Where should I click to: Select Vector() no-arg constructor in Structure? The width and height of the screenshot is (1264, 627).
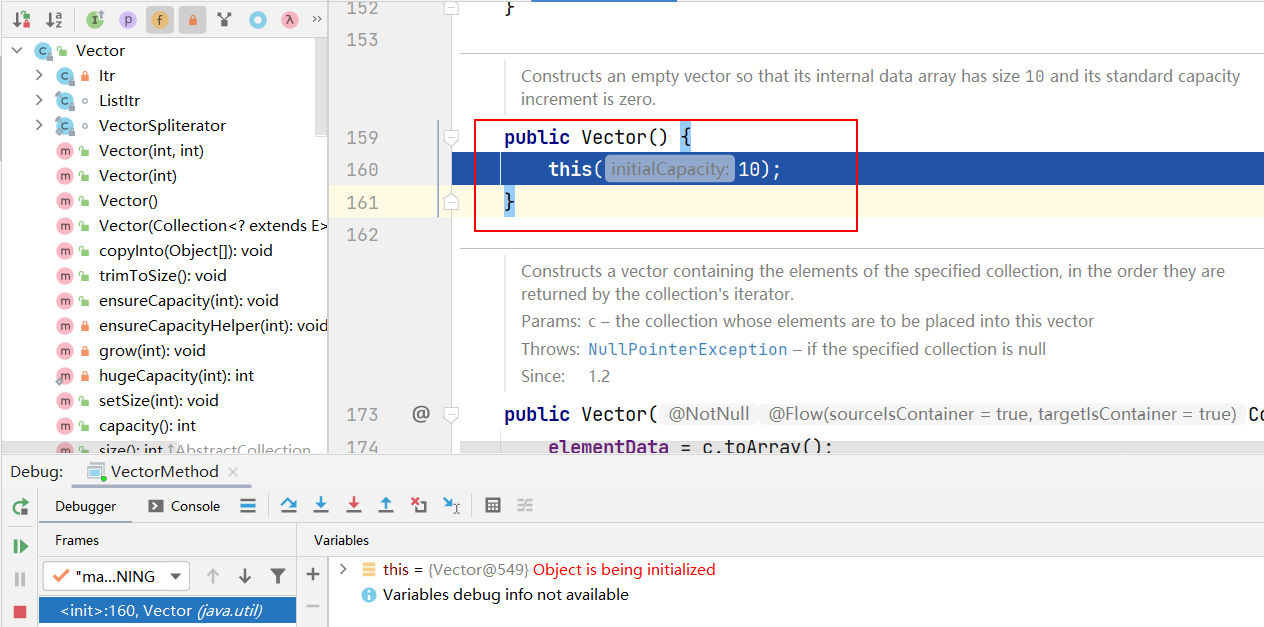tap(128, 200)
